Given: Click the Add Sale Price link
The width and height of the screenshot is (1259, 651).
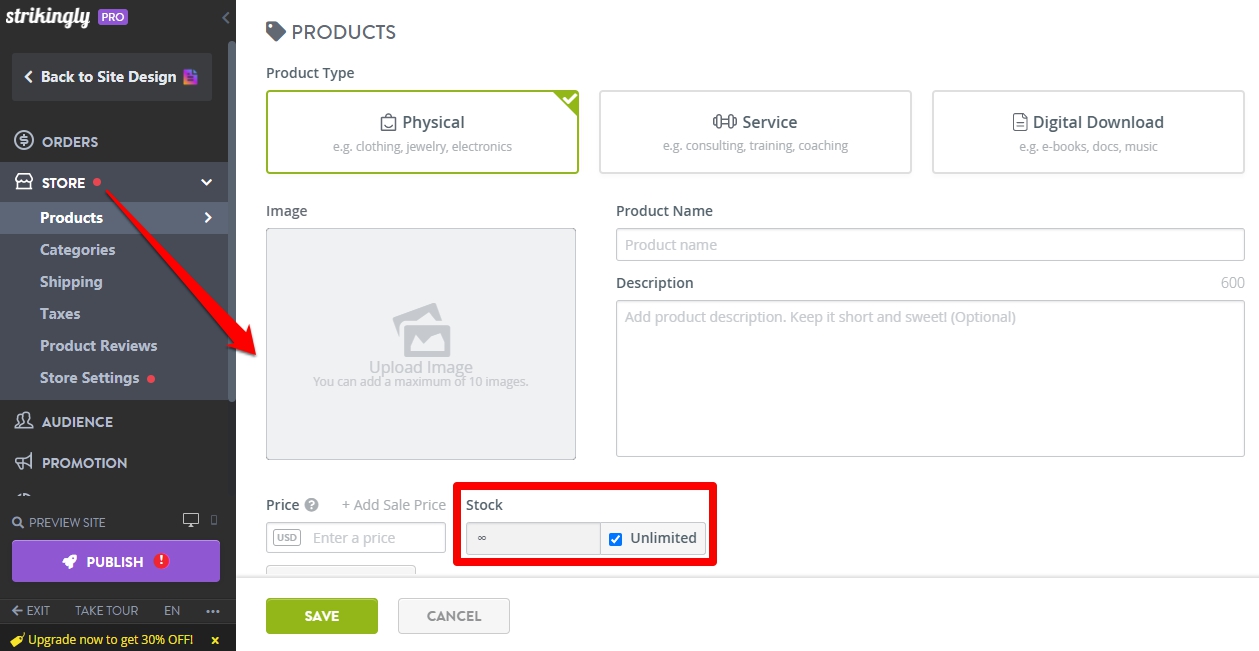Looking at the screenshot, I should point(394,505).
